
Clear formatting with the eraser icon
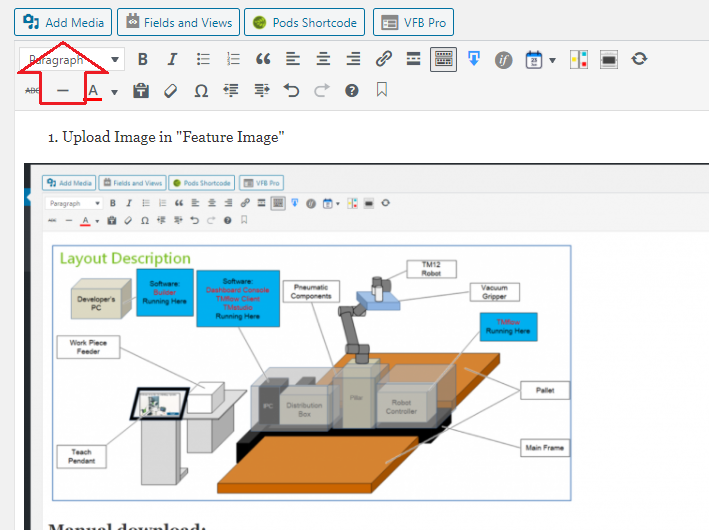coord(170,91)
